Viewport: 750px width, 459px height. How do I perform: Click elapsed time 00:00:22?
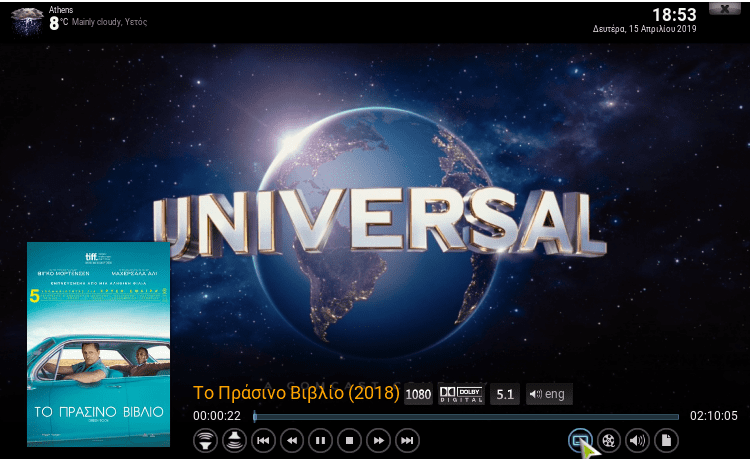pyautogui.click(x=217, y=416)
